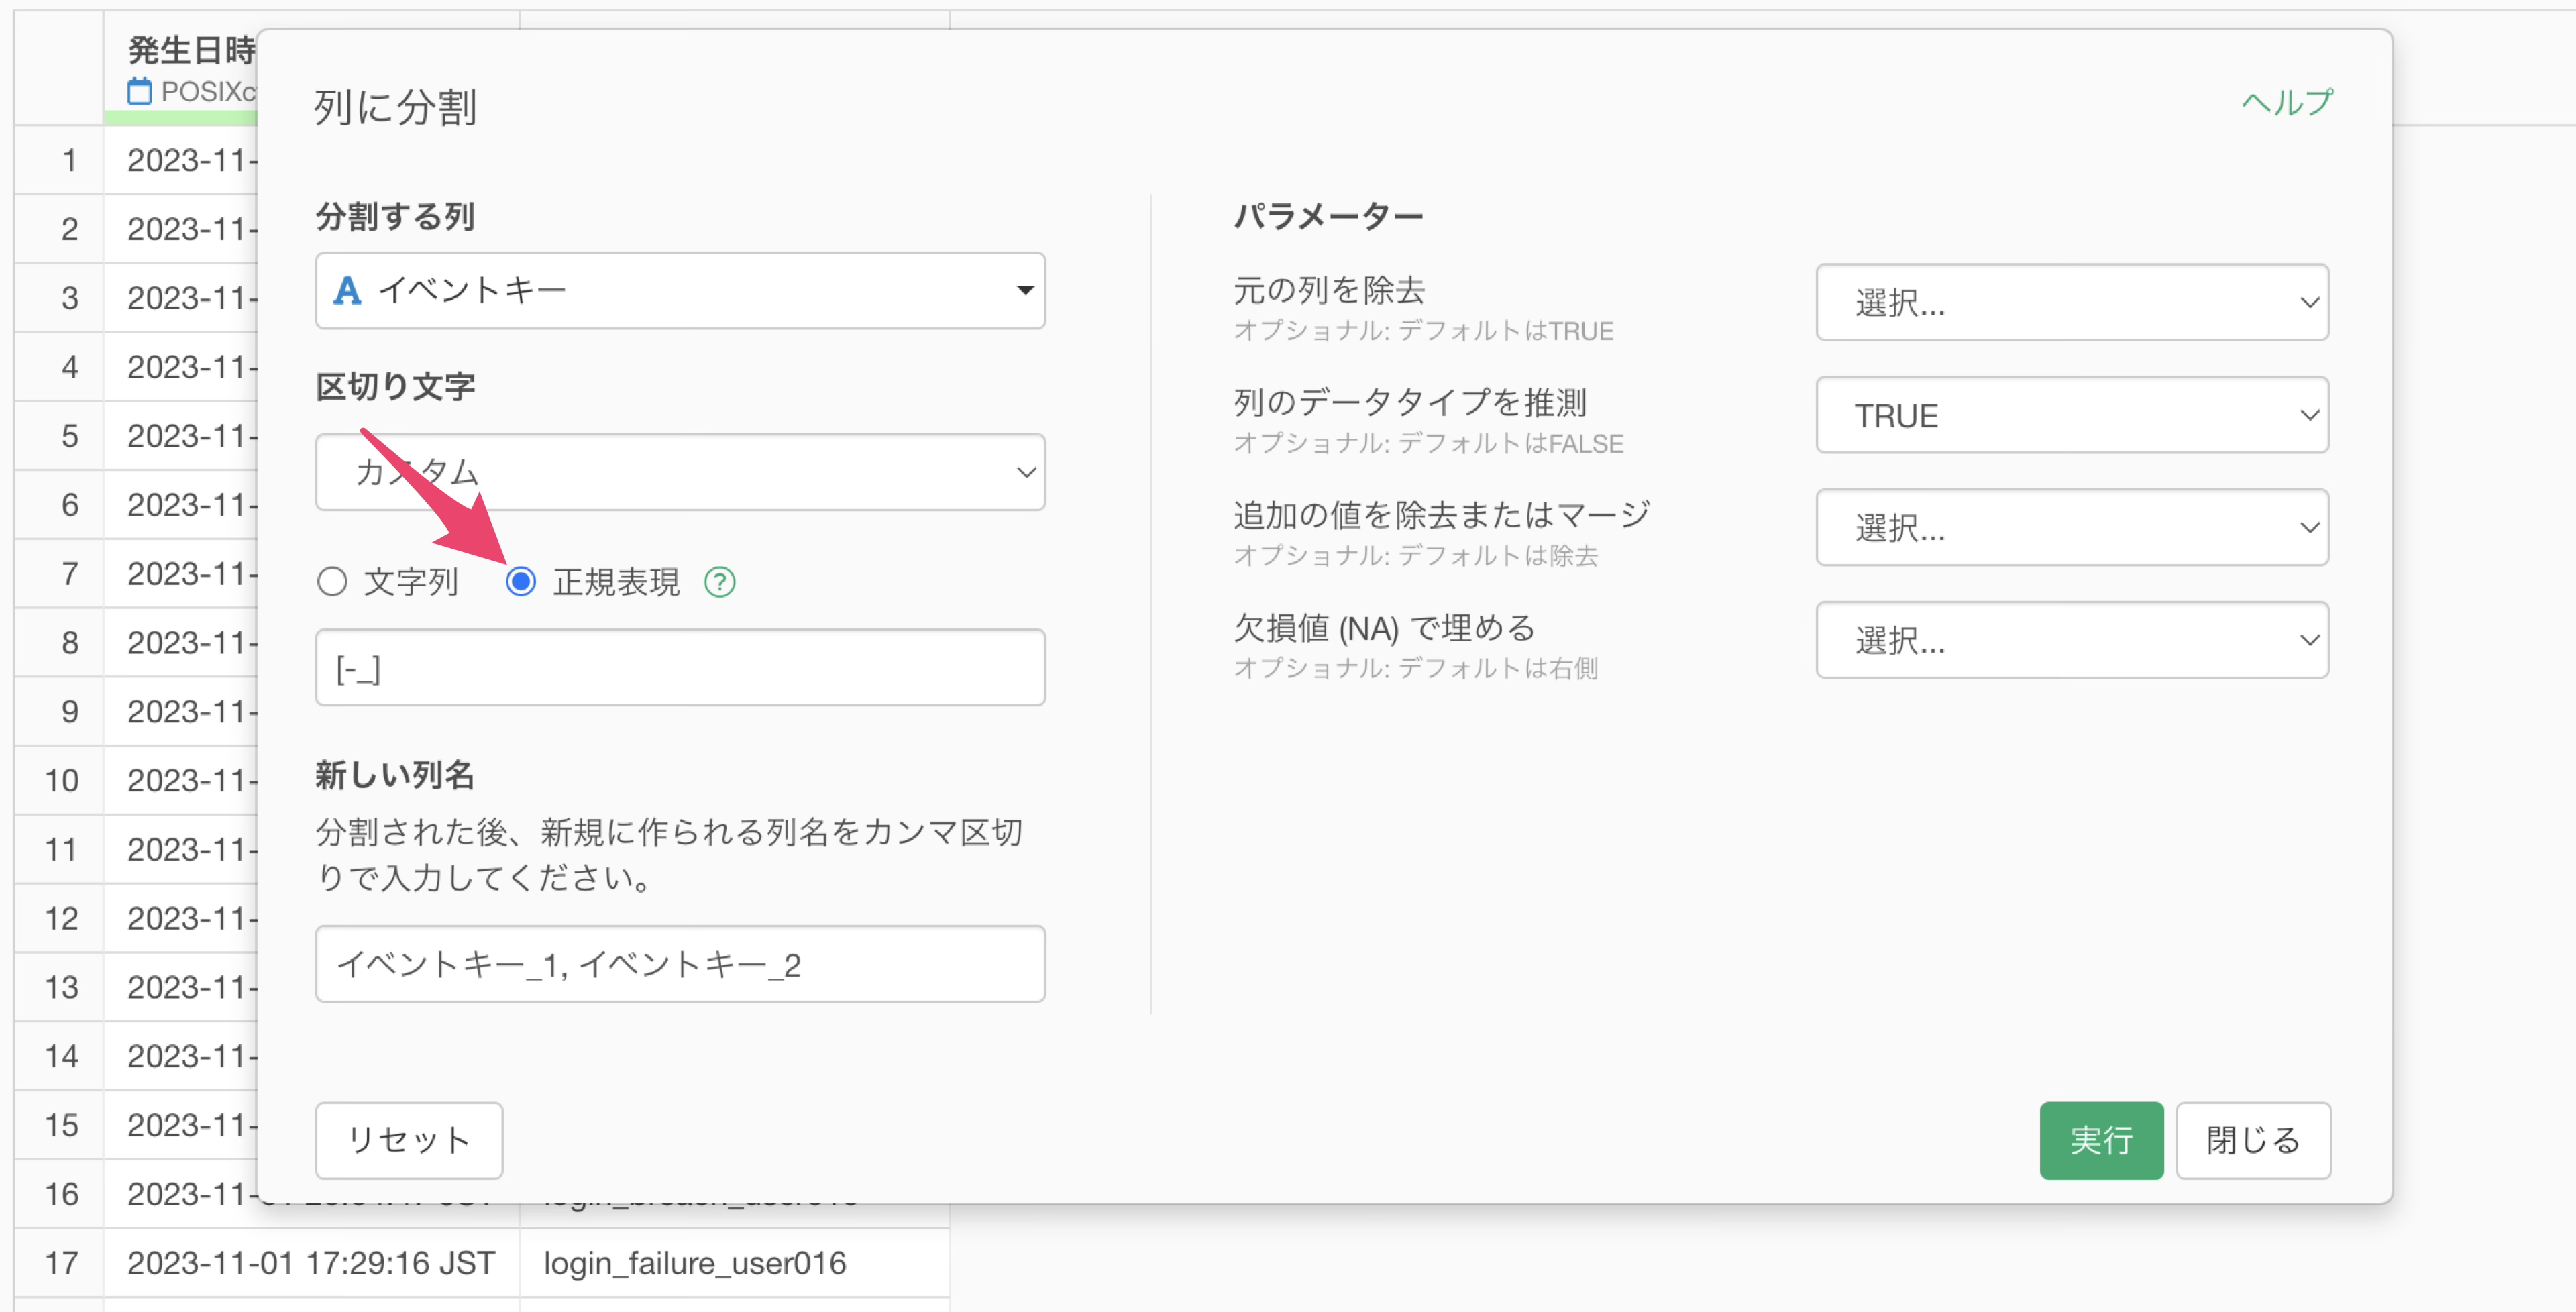Select the 文字列 radio button
The height and width of the screenshot is (1312, 2576).
[x=332, y=582]
